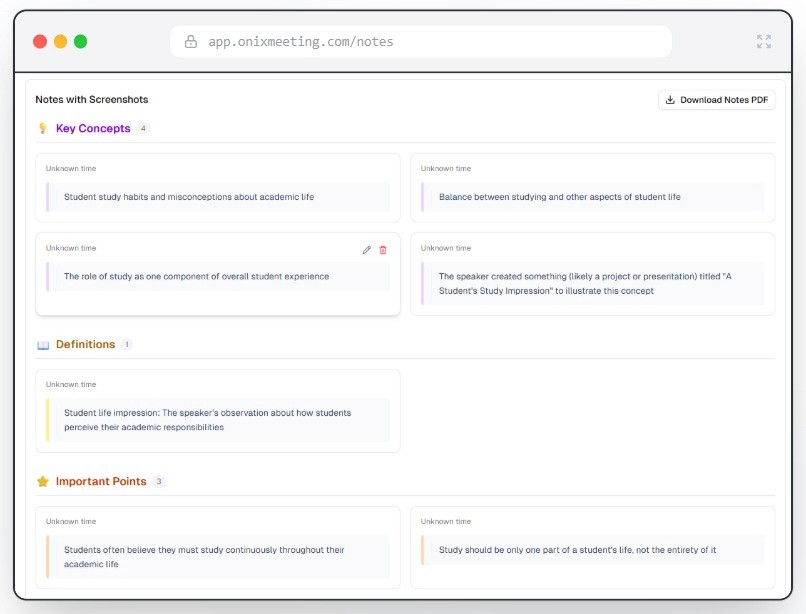Click the open book icon beside Definitions

[43, 345]
